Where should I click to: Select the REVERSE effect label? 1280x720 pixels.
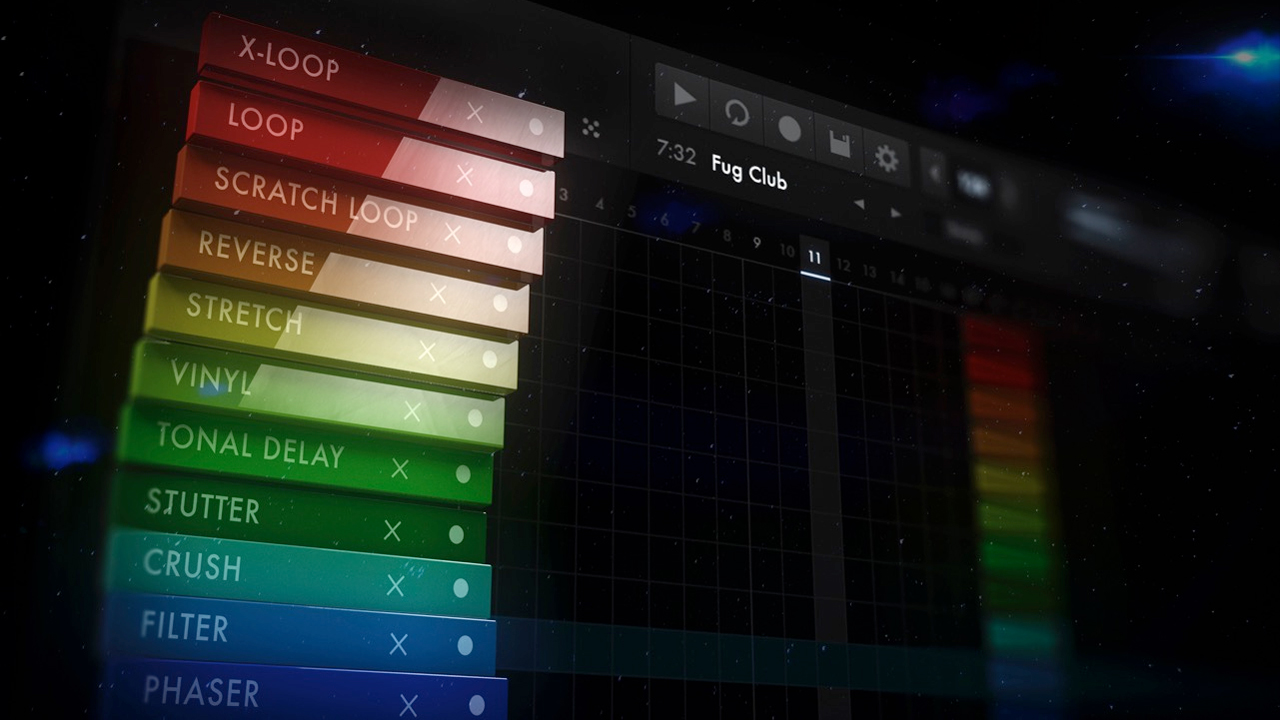pyautogui.click(x=256, y=252)
